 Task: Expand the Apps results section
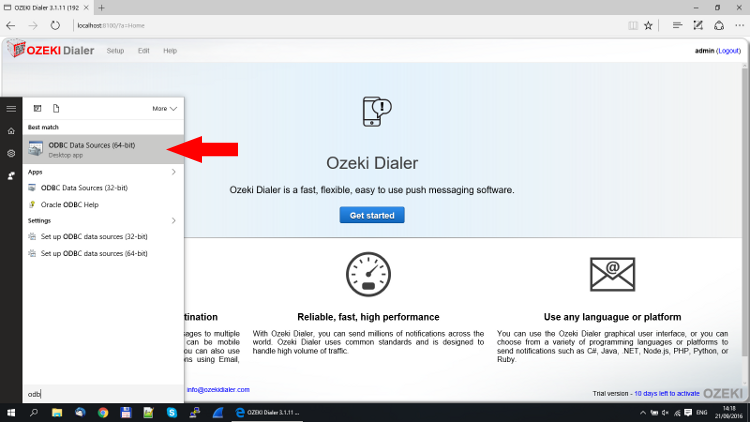[173, 172]
